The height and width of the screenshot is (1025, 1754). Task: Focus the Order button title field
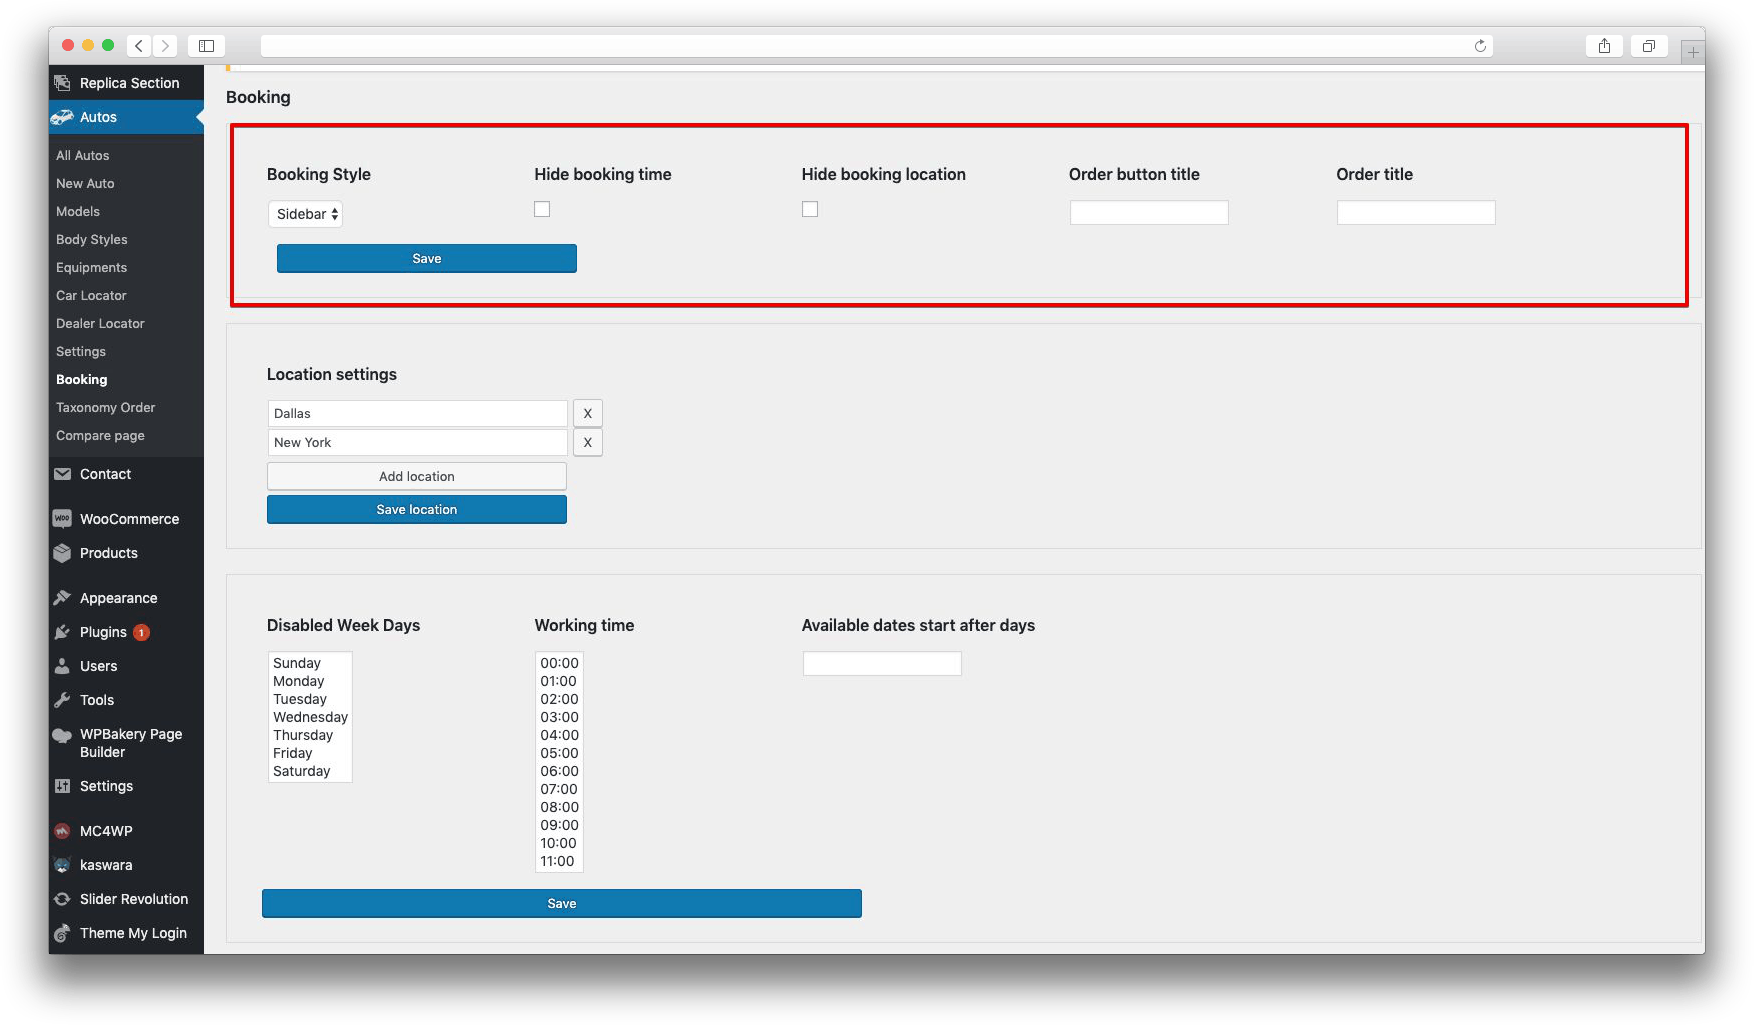(1149, 212)
